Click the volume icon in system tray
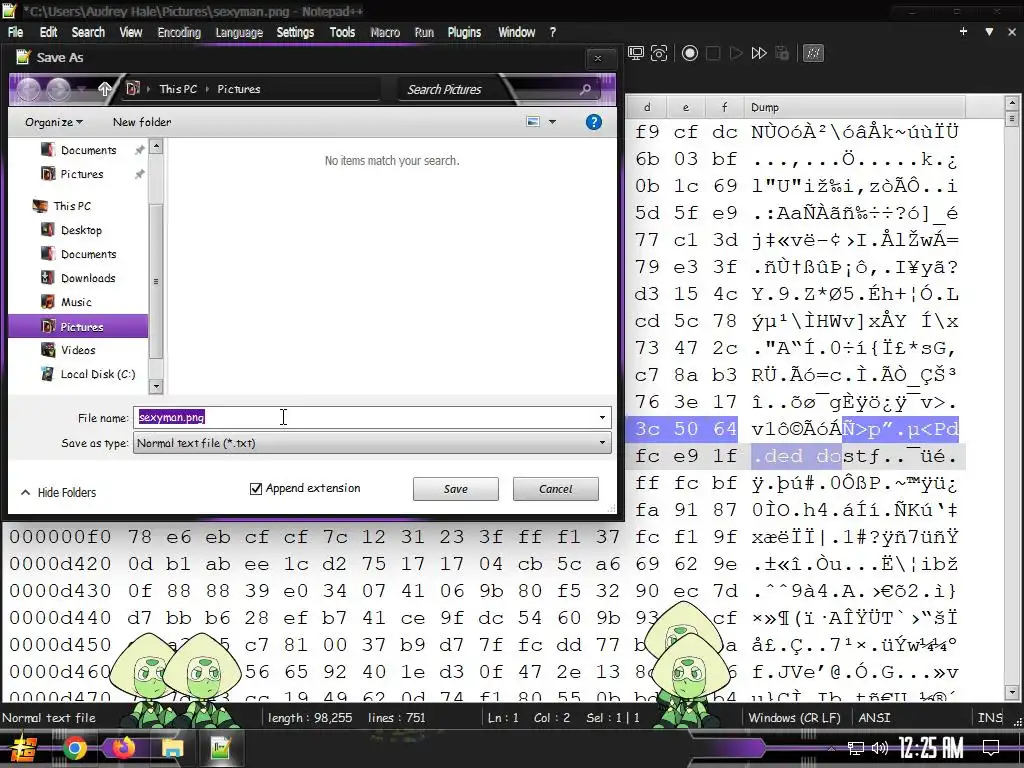The height and width of the screenshot is (768, 1024). [x=879, y=748]
